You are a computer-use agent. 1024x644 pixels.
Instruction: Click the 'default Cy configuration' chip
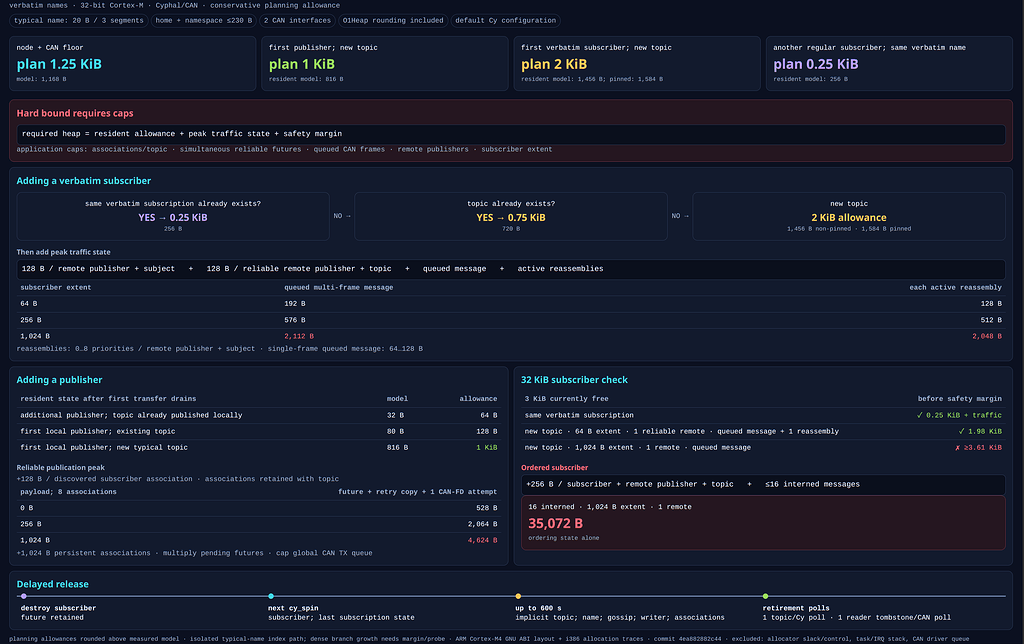click(x=505, y=20)
